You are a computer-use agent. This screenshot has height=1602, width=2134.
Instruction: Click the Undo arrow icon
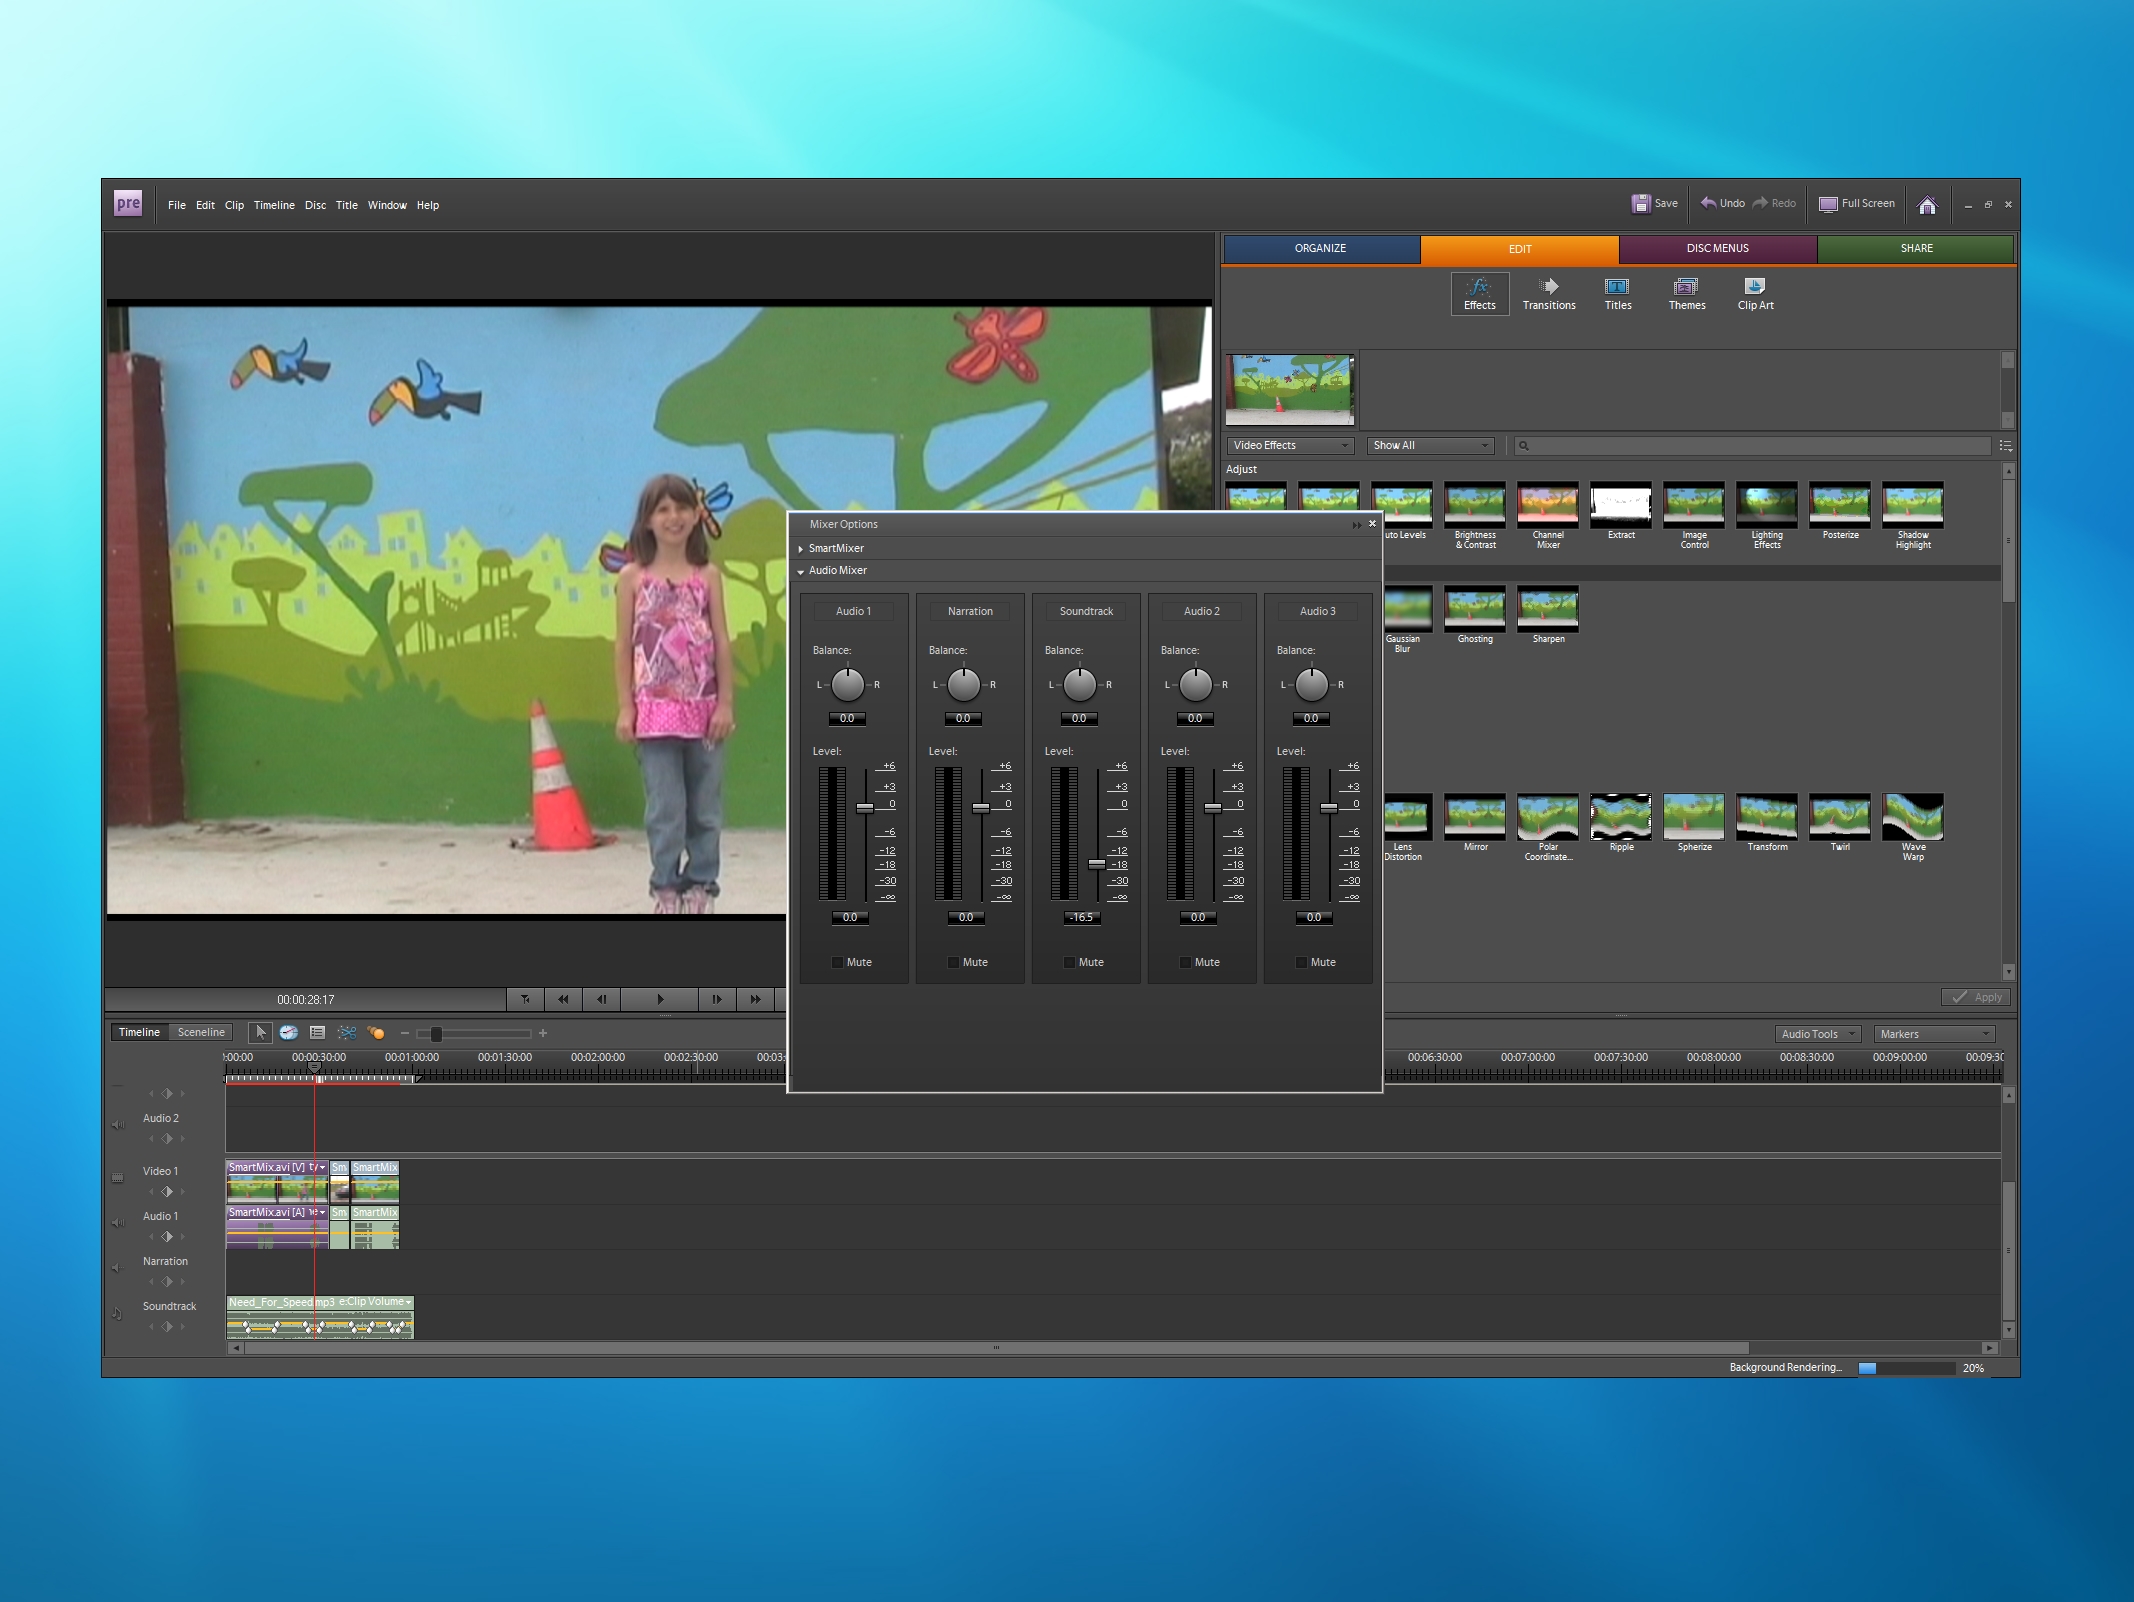click(1708, 203)
